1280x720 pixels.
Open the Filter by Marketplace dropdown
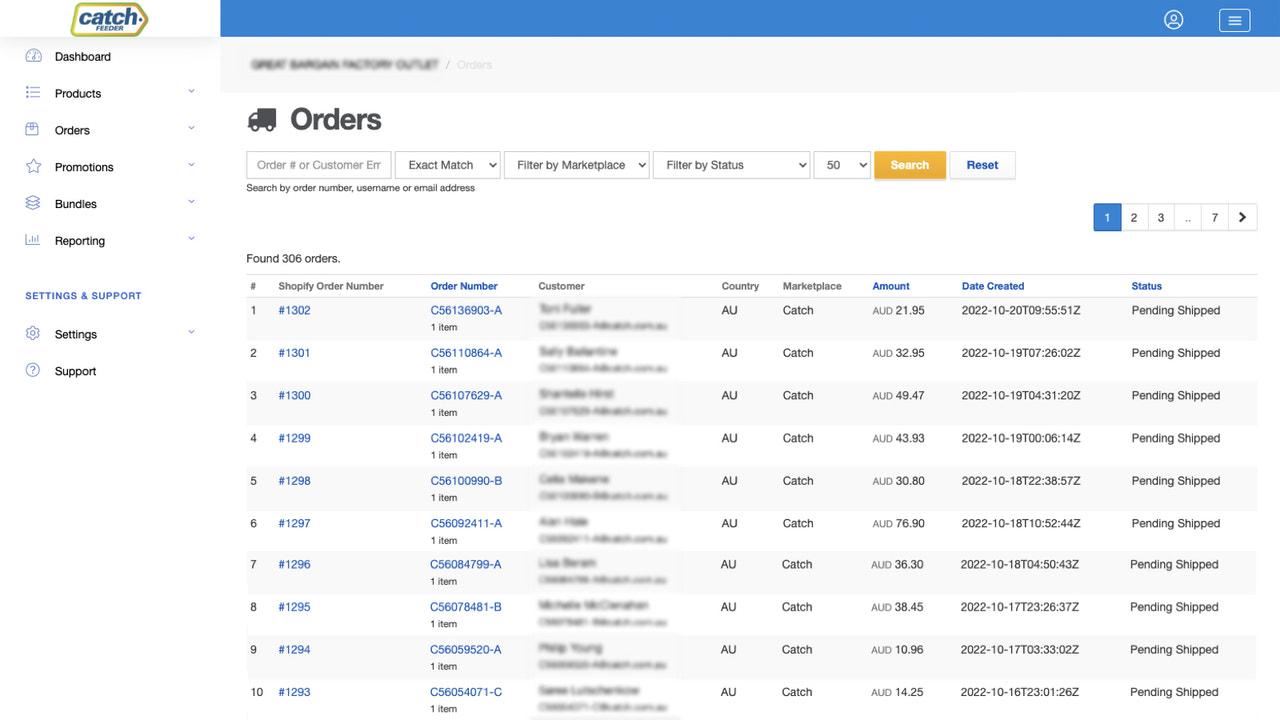point(576,164)
